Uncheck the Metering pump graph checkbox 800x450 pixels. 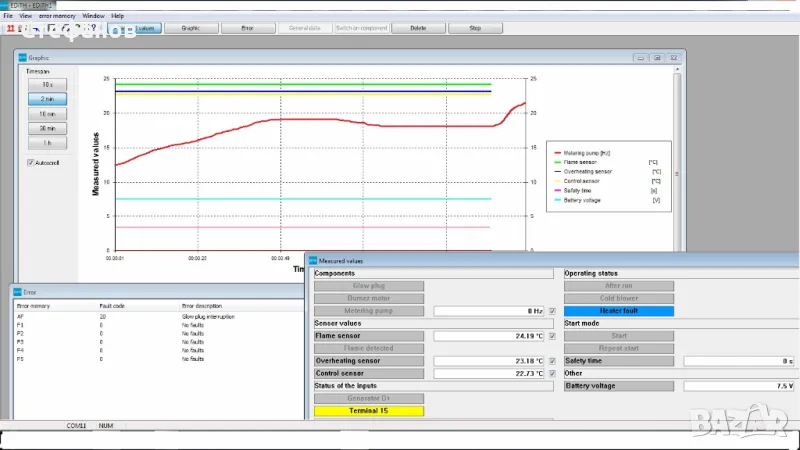551,311
